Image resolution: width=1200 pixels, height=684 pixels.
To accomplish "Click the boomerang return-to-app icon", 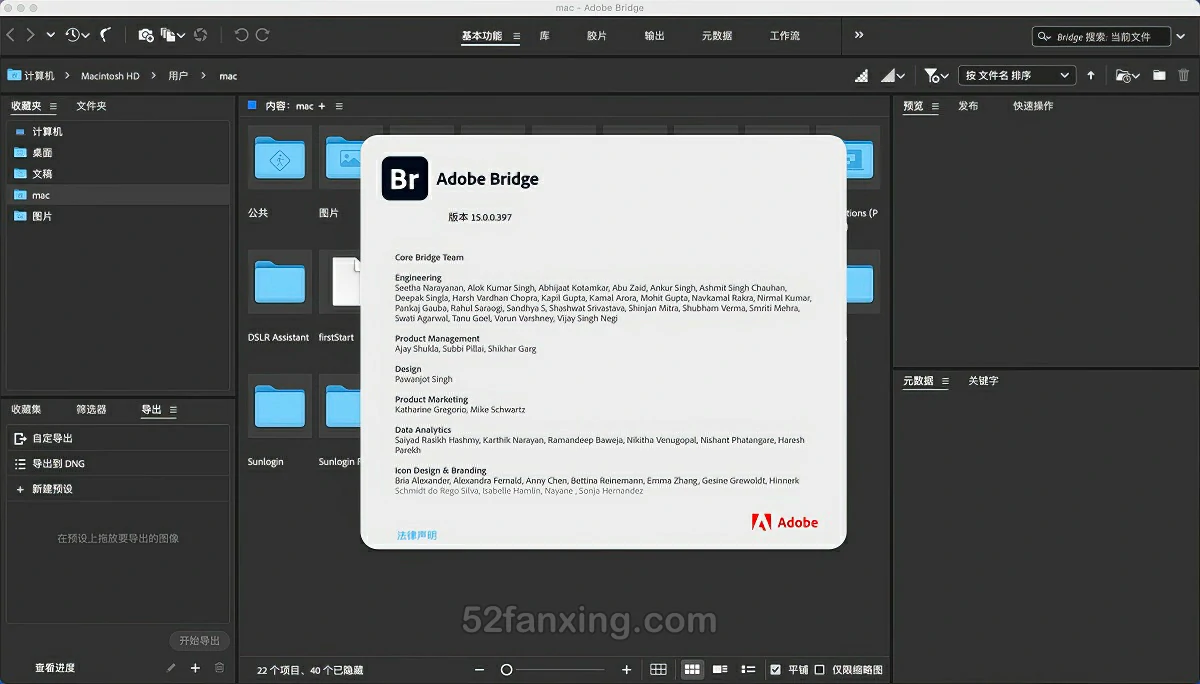I will coord(105,35).
